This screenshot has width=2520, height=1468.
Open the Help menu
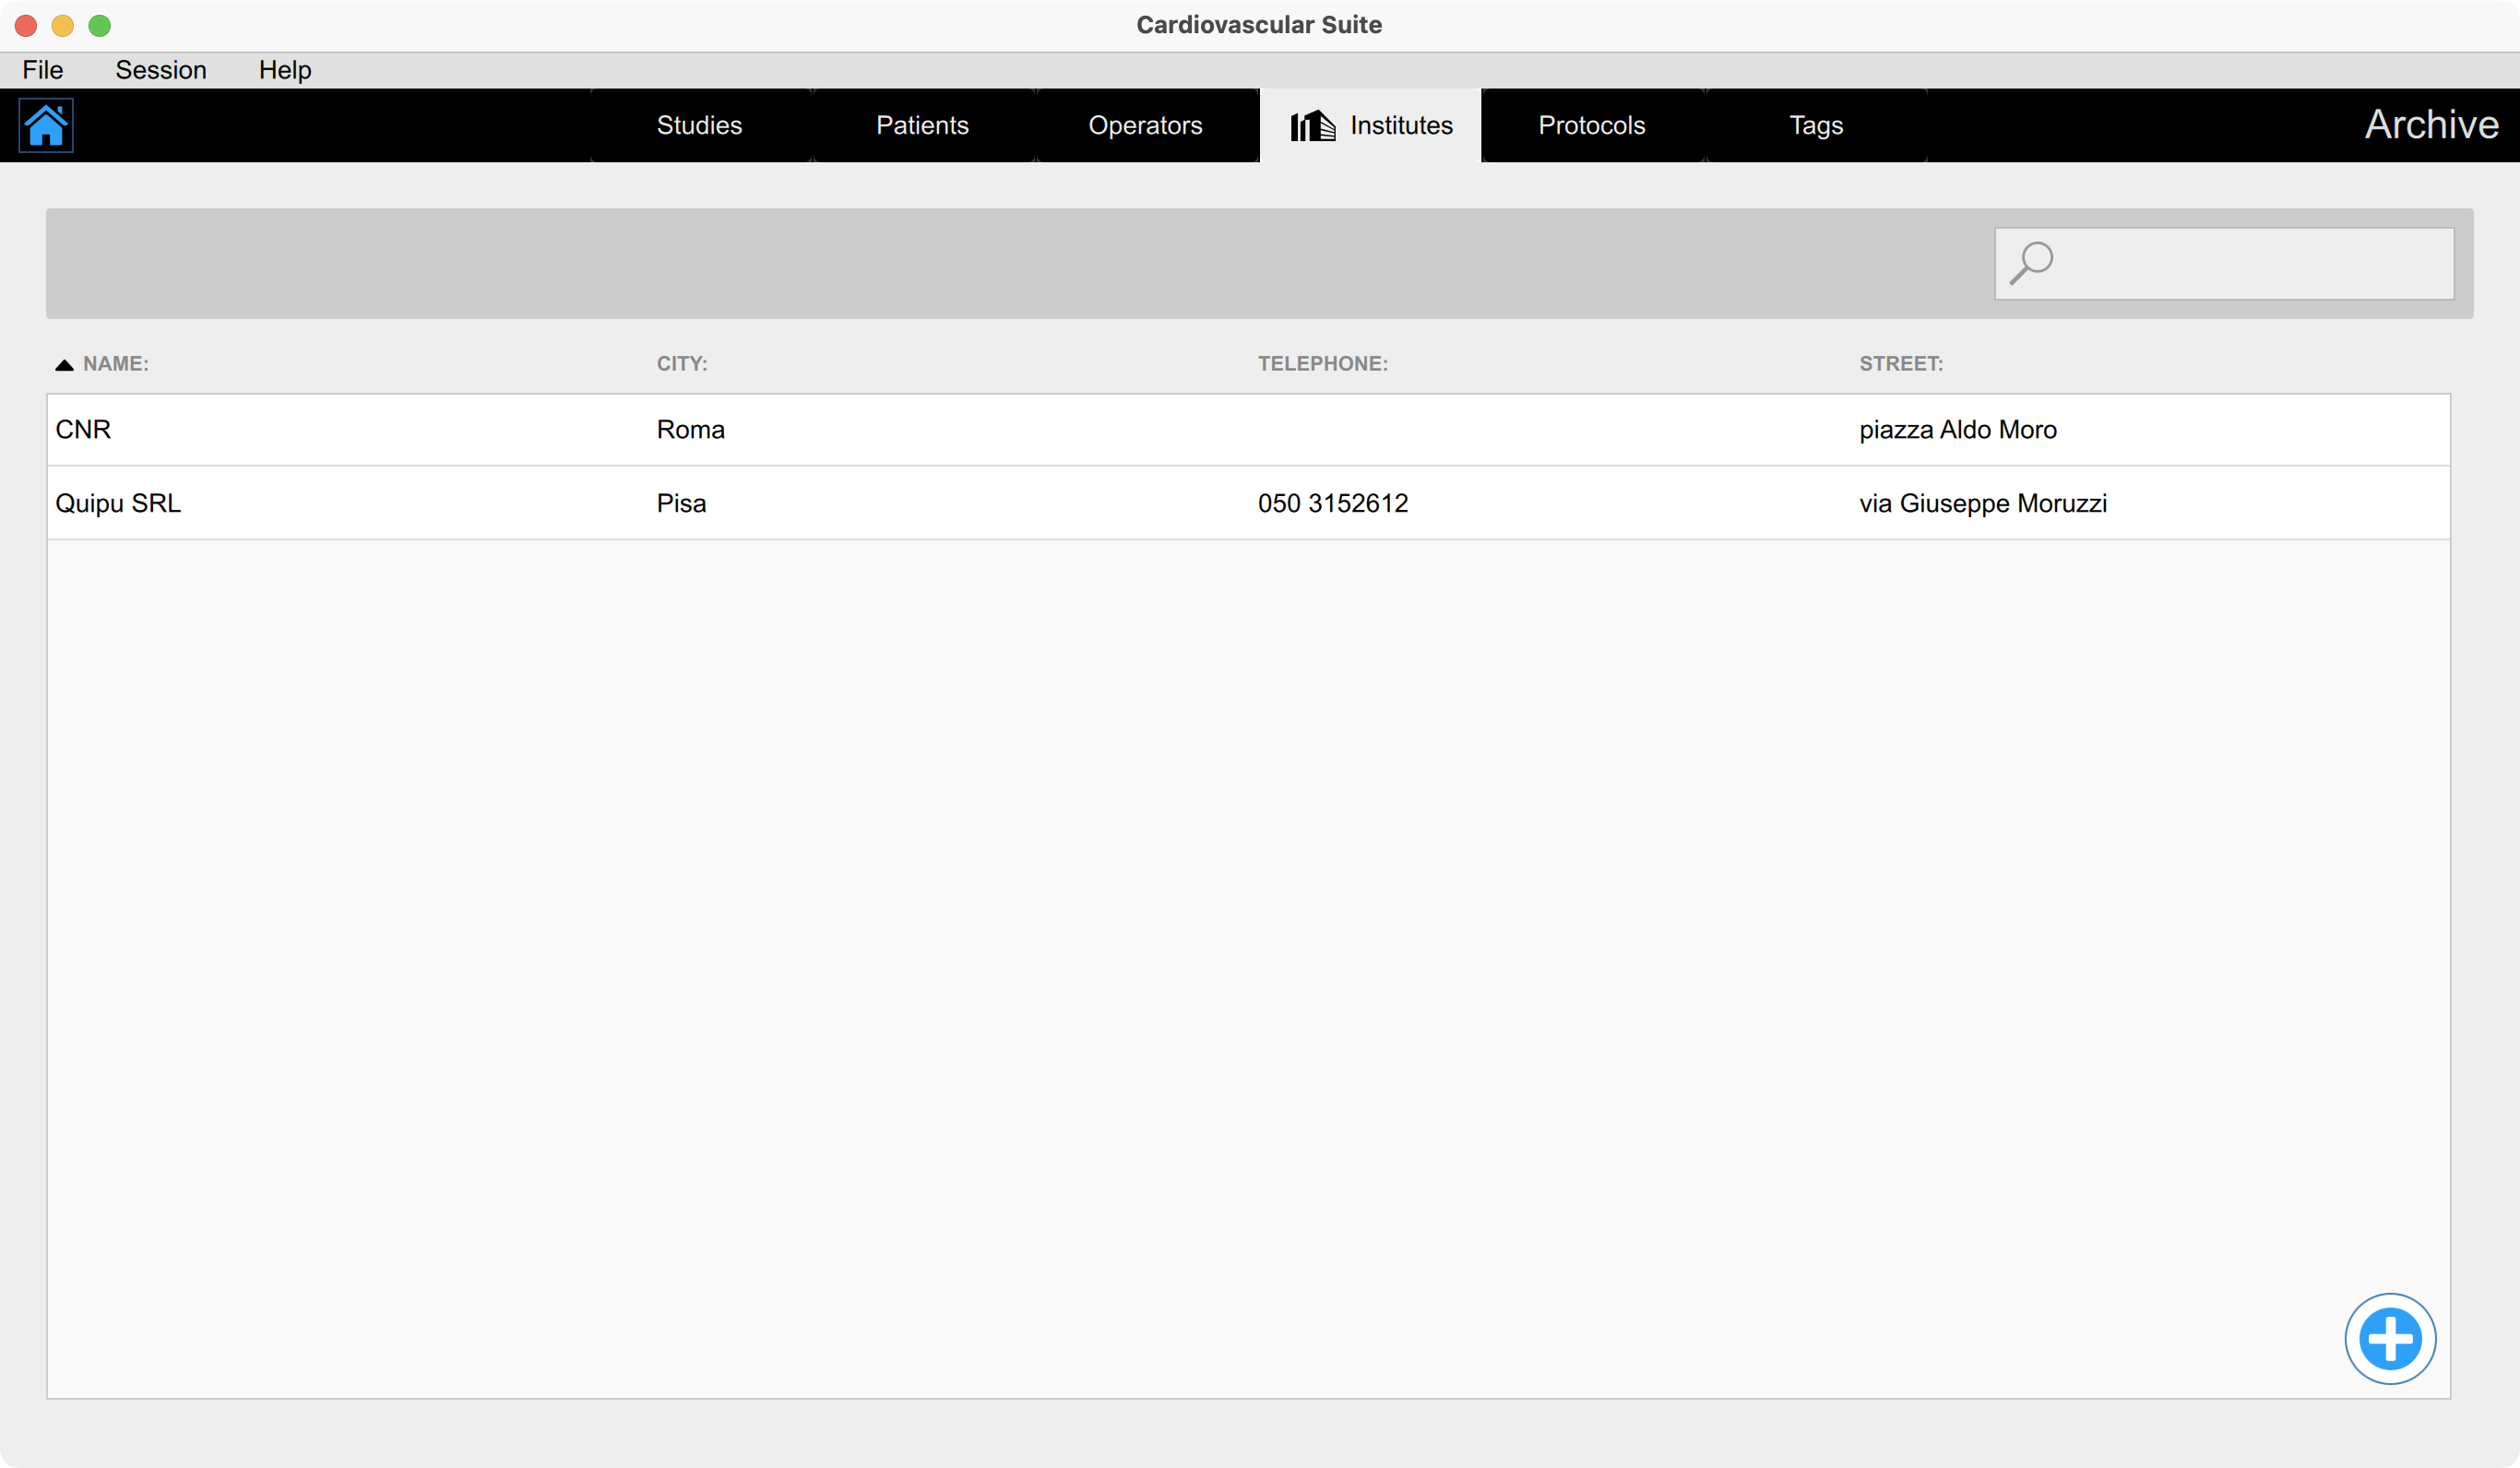(x=285, y=70)
